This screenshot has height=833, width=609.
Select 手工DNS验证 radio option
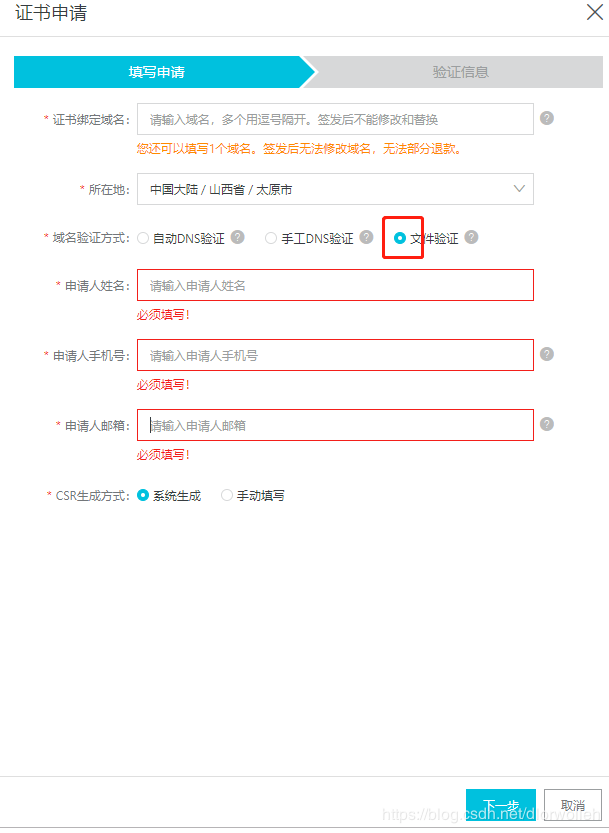(271, 238)
